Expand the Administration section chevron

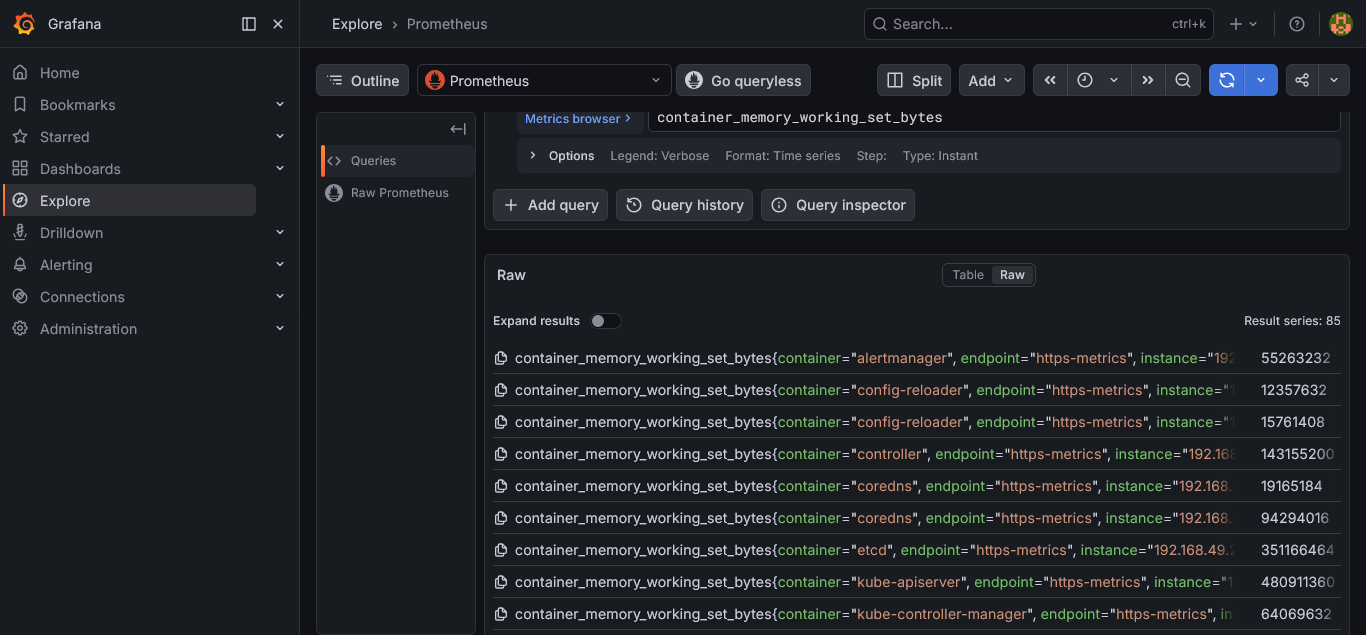[280, 328]
